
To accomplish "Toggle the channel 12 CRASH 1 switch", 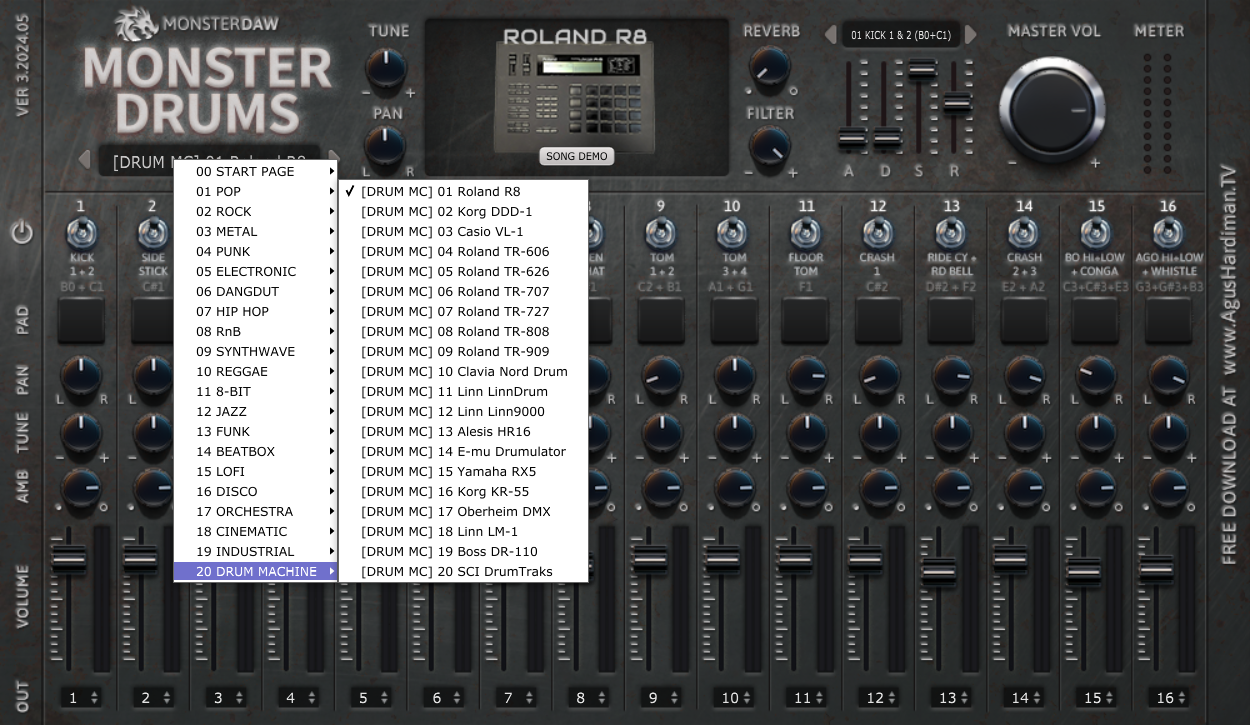I will pyautogui.click(x=878, y=234).
